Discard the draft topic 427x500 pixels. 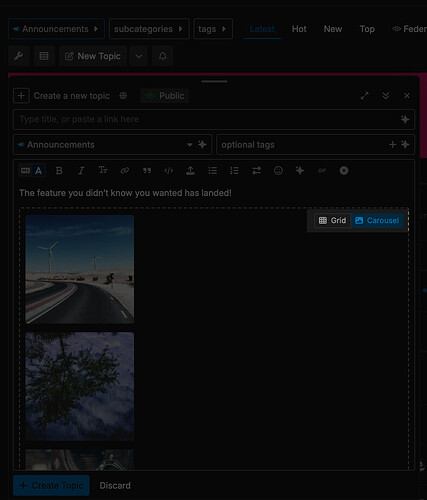(115, 485)
